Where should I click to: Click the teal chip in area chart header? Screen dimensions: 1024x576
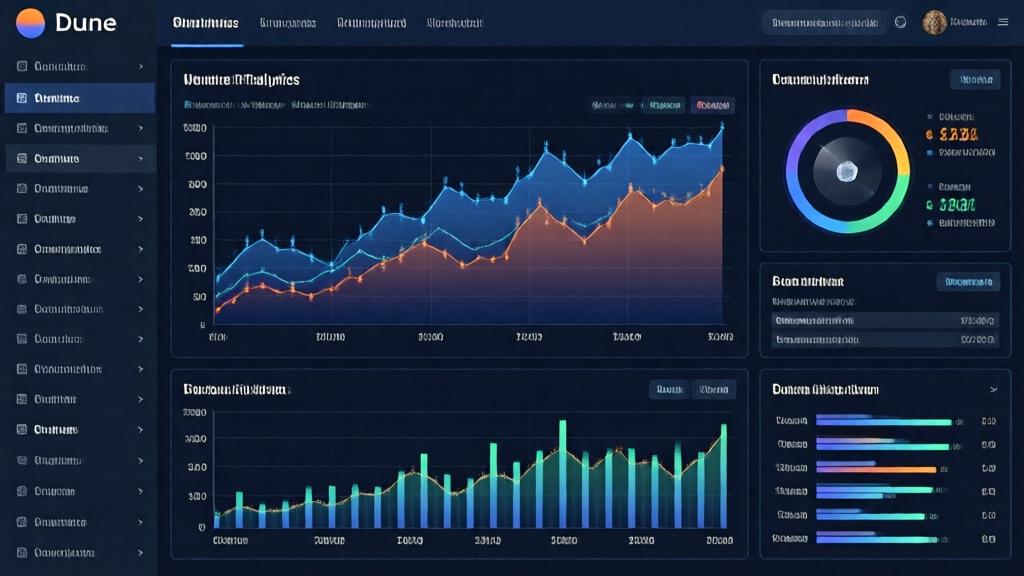pos(665,105)
